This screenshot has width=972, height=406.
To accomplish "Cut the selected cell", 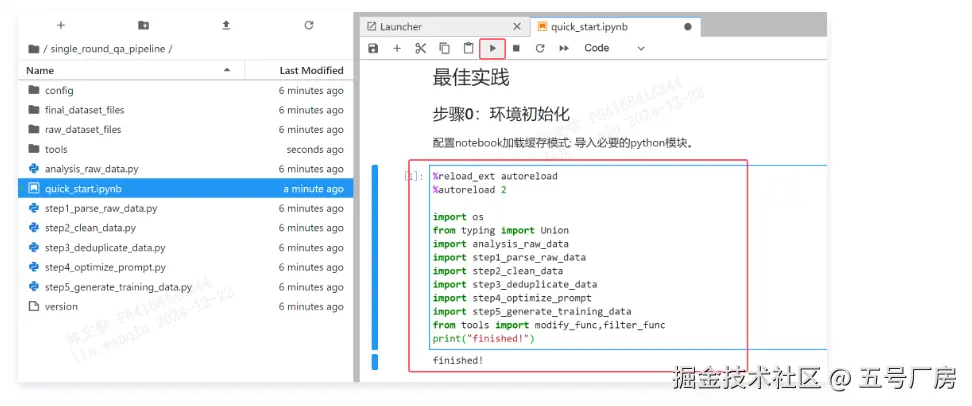I will 421,48.
